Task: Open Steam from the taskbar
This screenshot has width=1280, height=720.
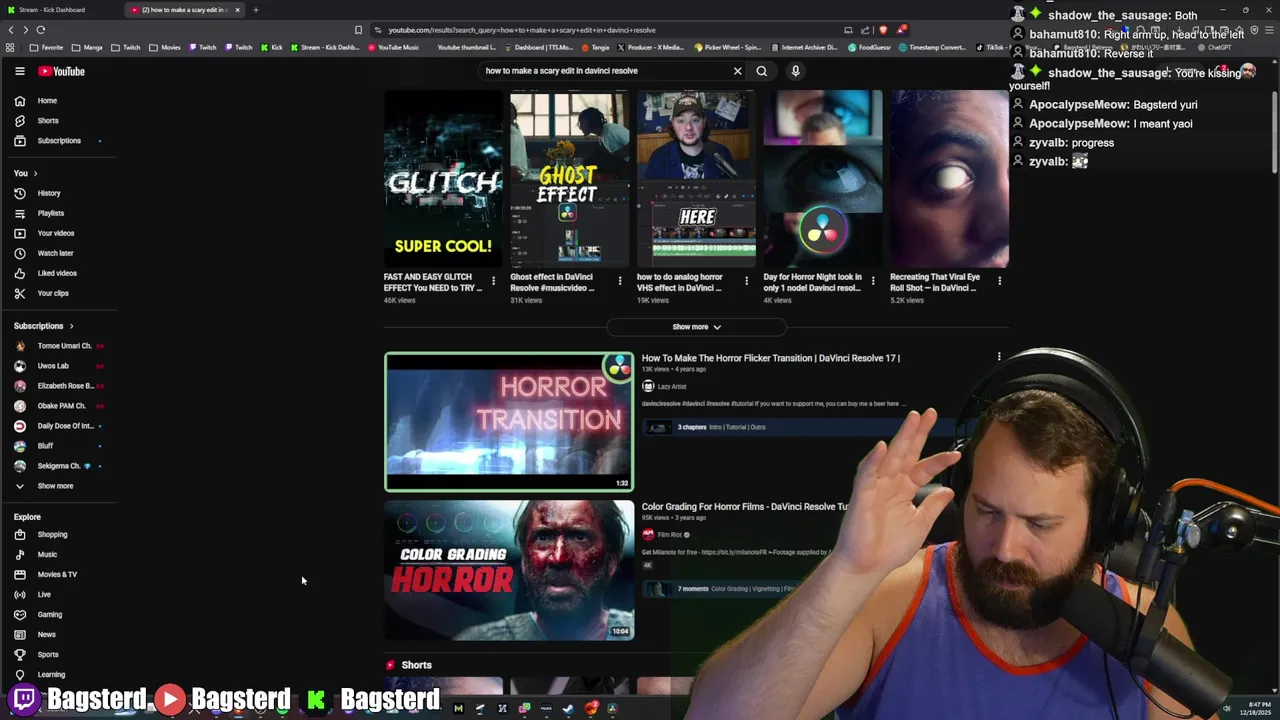Action: pos(568,709)
